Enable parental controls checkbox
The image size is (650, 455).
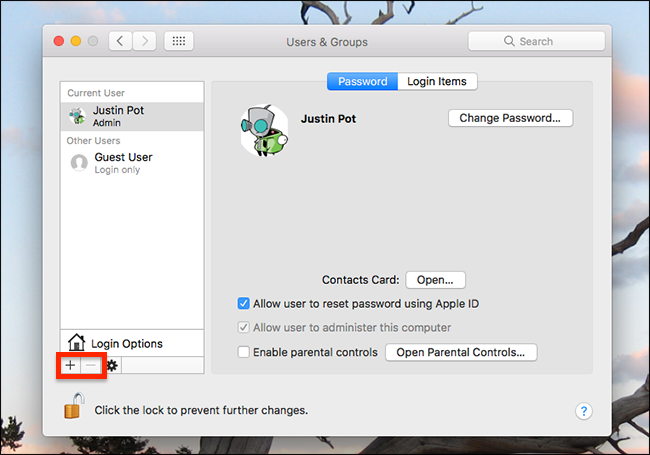click(x=244, y=352)
